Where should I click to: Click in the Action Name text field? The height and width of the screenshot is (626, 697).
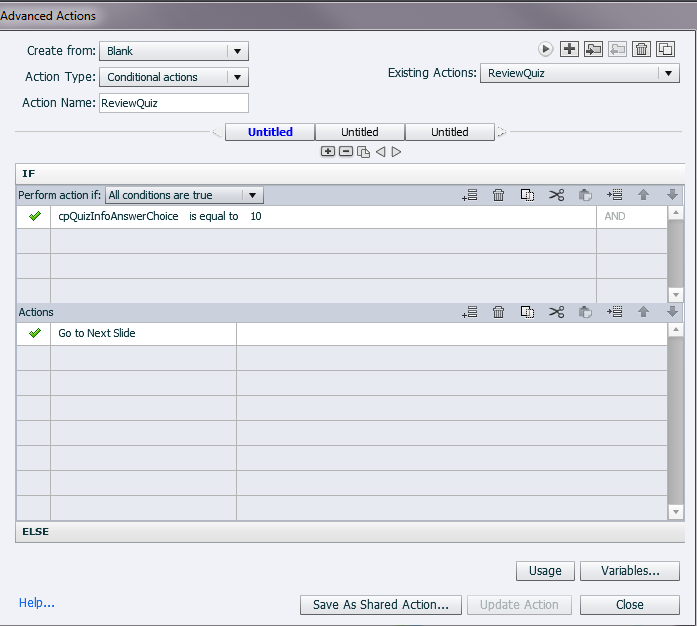[x=173, y=103]
